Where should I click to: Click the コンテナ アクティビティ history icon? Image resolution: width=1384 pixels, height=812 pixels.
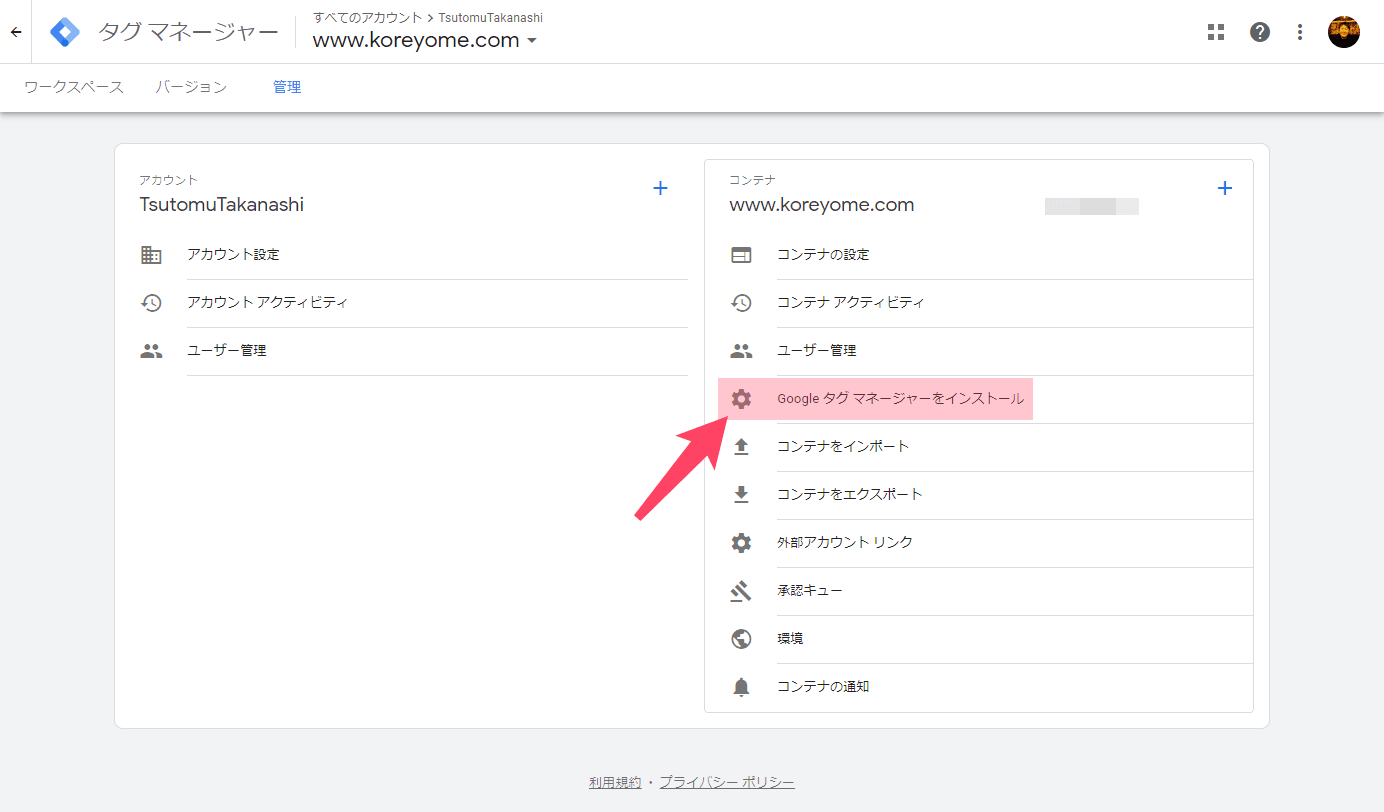point(741,303)
